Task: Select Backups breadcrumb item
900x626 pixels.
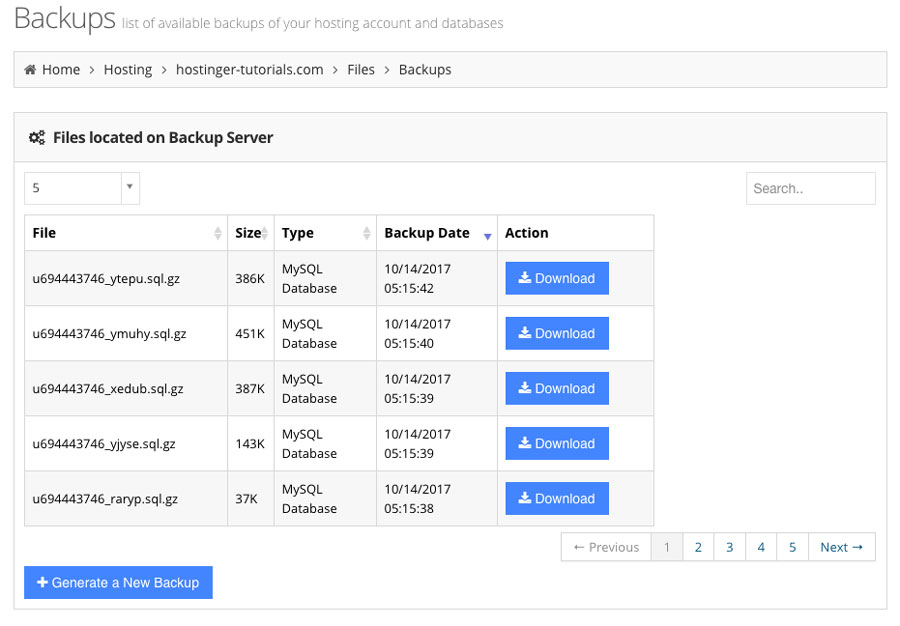Action: [425, 69]
